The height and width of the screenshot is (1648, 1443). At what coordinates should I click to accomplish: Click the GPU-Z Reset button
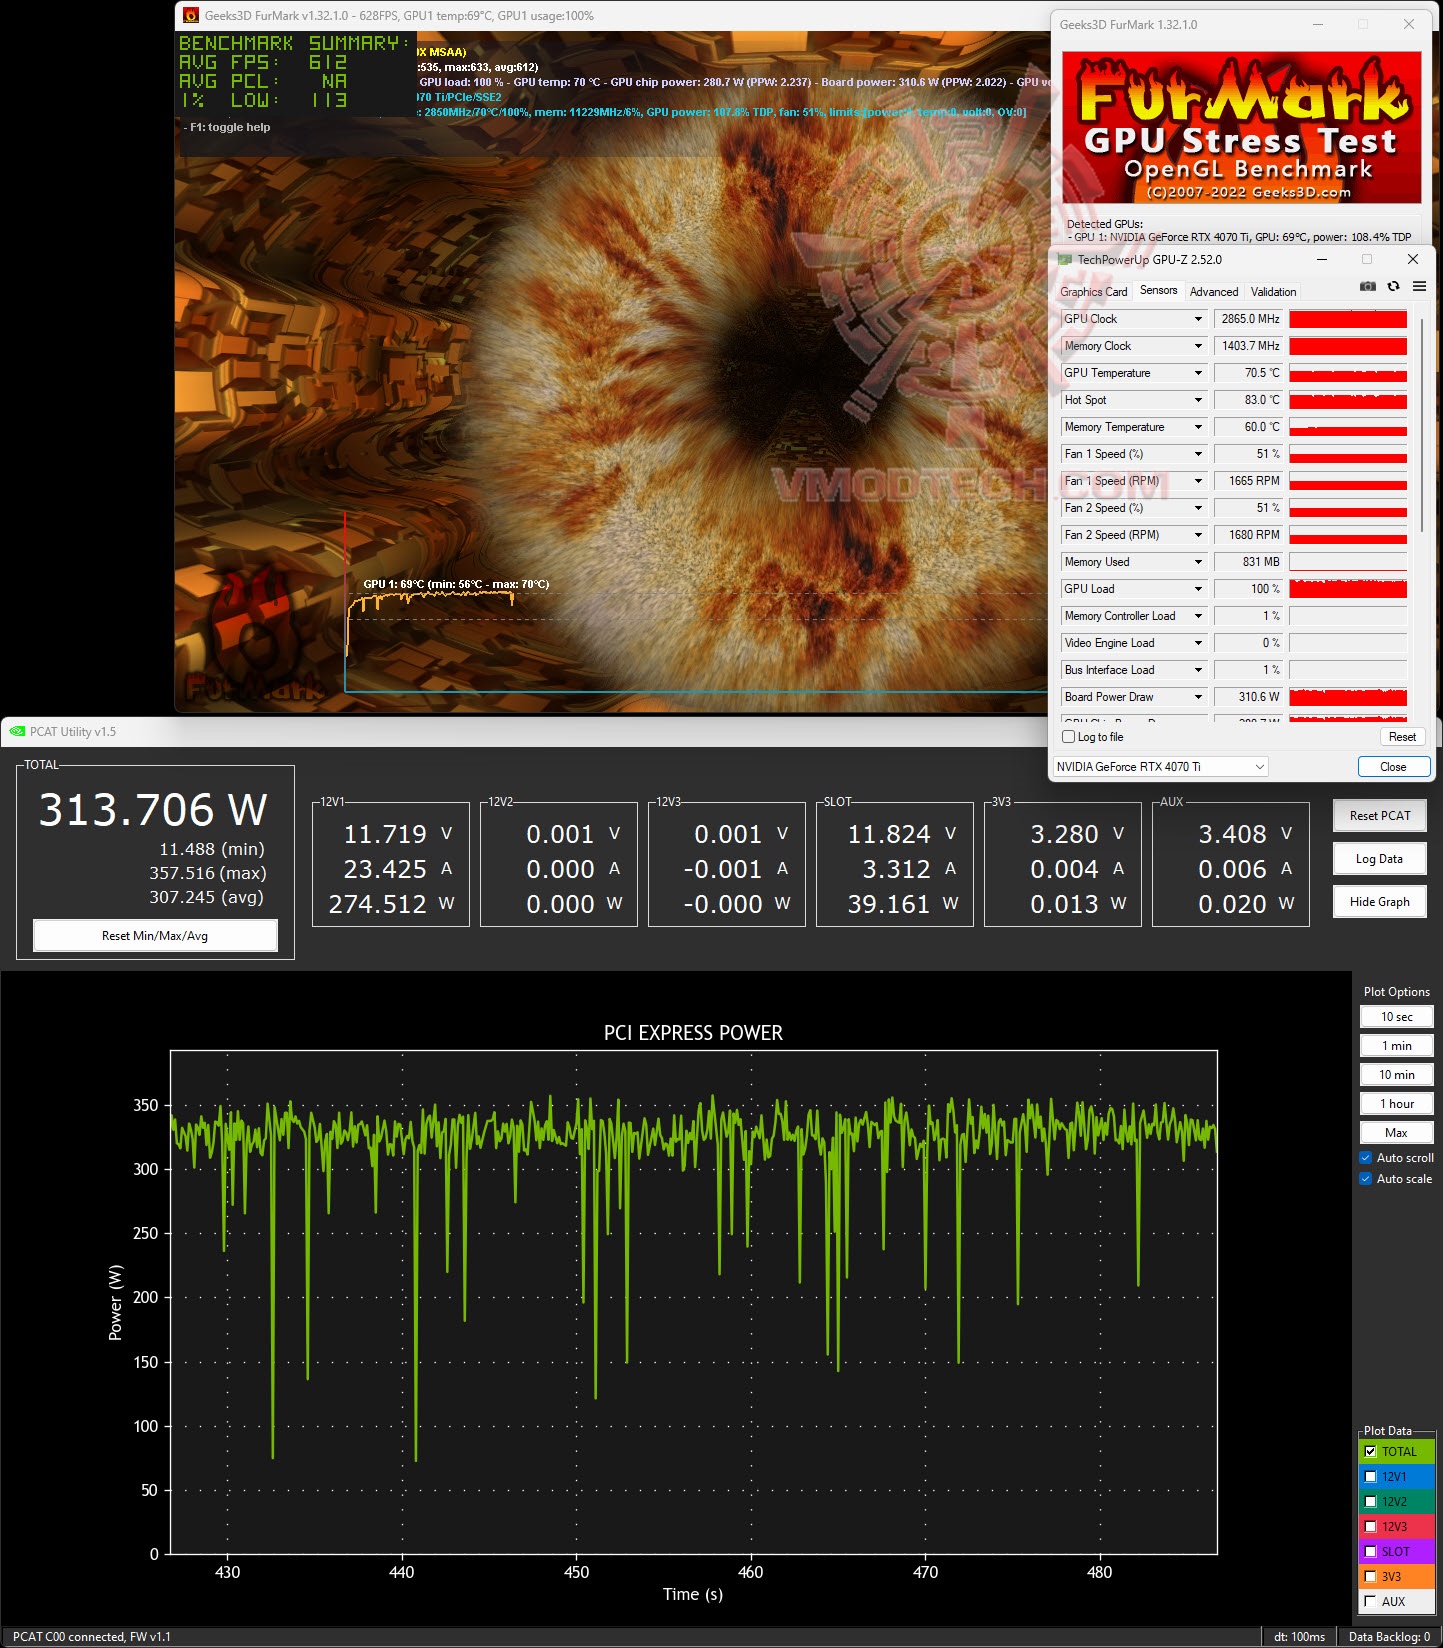[x=1402, y=737]
